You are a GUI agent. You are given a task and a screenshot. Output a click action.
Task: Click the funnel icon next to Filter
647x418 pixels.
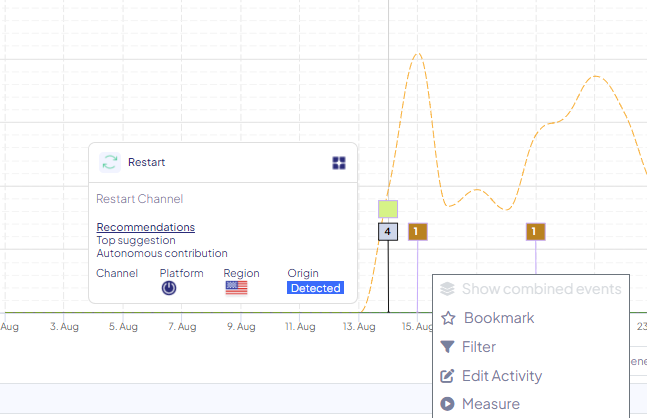447,347
